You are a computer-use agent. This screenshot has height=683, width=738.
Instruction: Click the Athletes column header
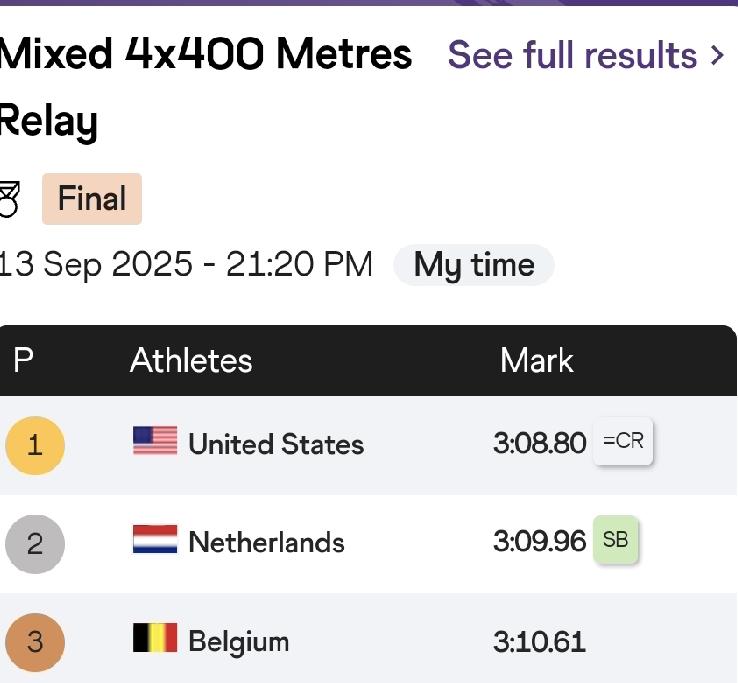[x=191, y=361]
